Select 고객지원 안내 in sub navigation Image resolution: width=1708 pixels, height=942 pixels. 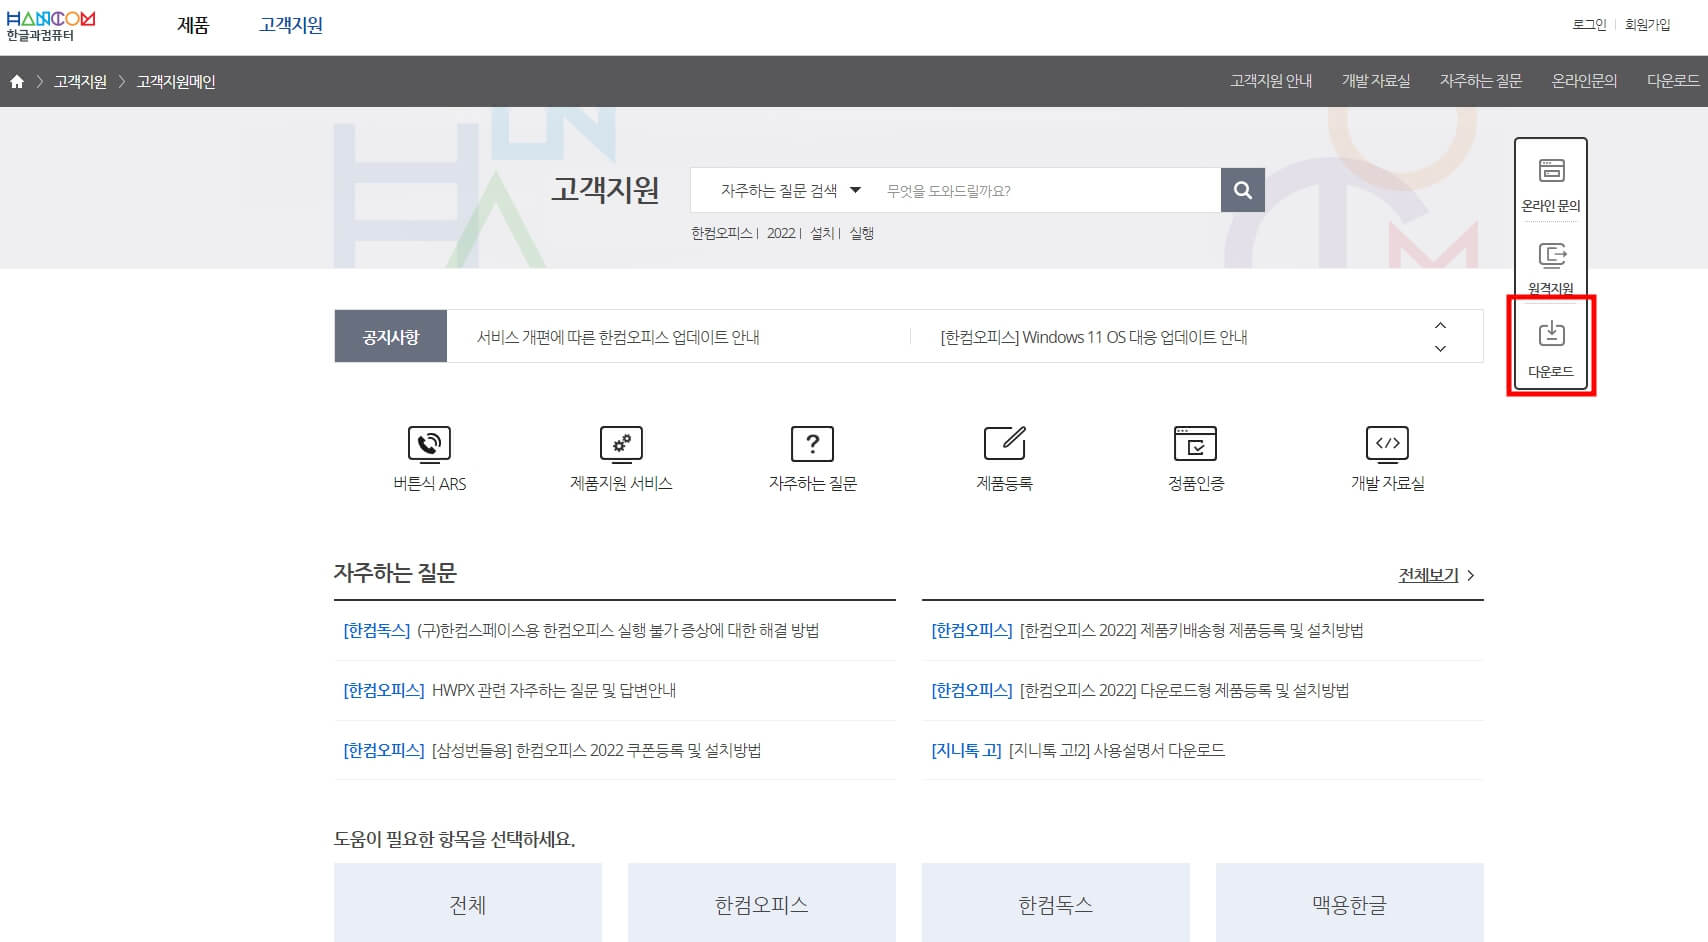[x=1271, y=81]
